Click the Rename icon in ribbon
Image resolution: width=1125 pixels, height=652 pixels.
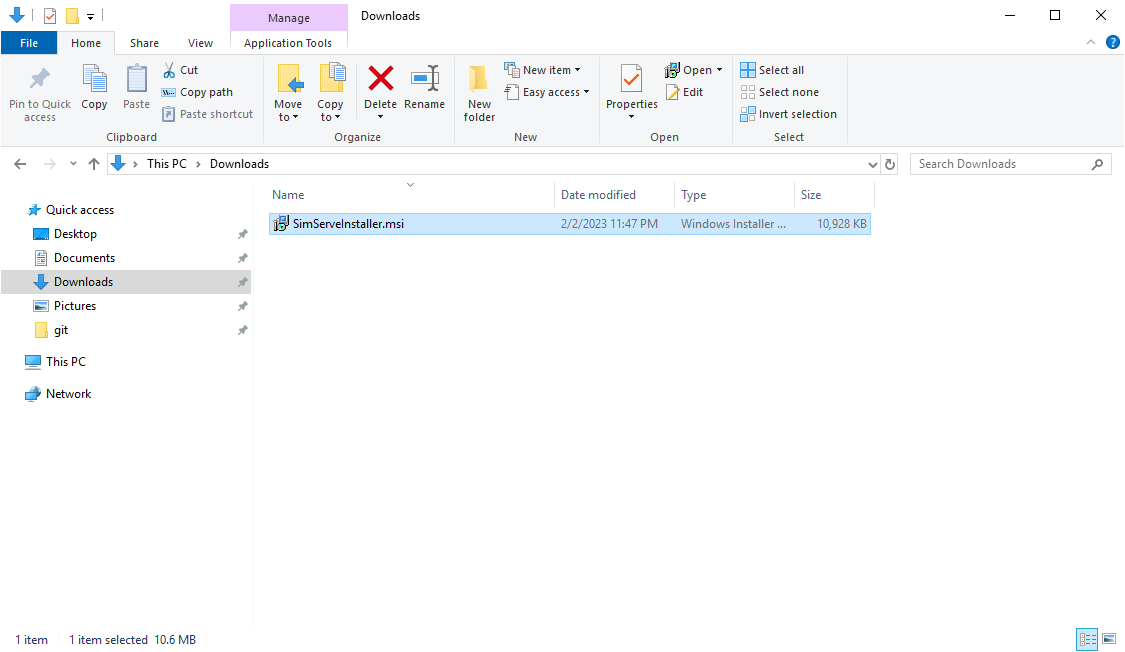424,79
